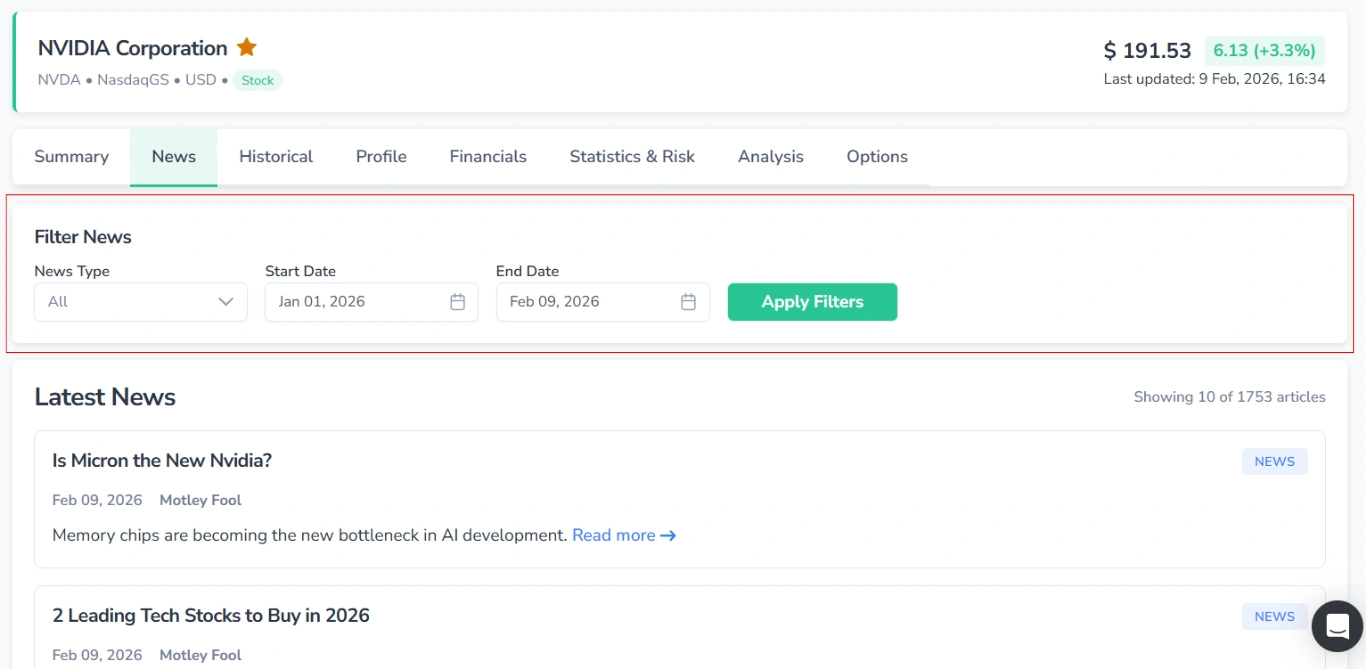Select the Options tab

pyautogui.click(x=877, y=157)
